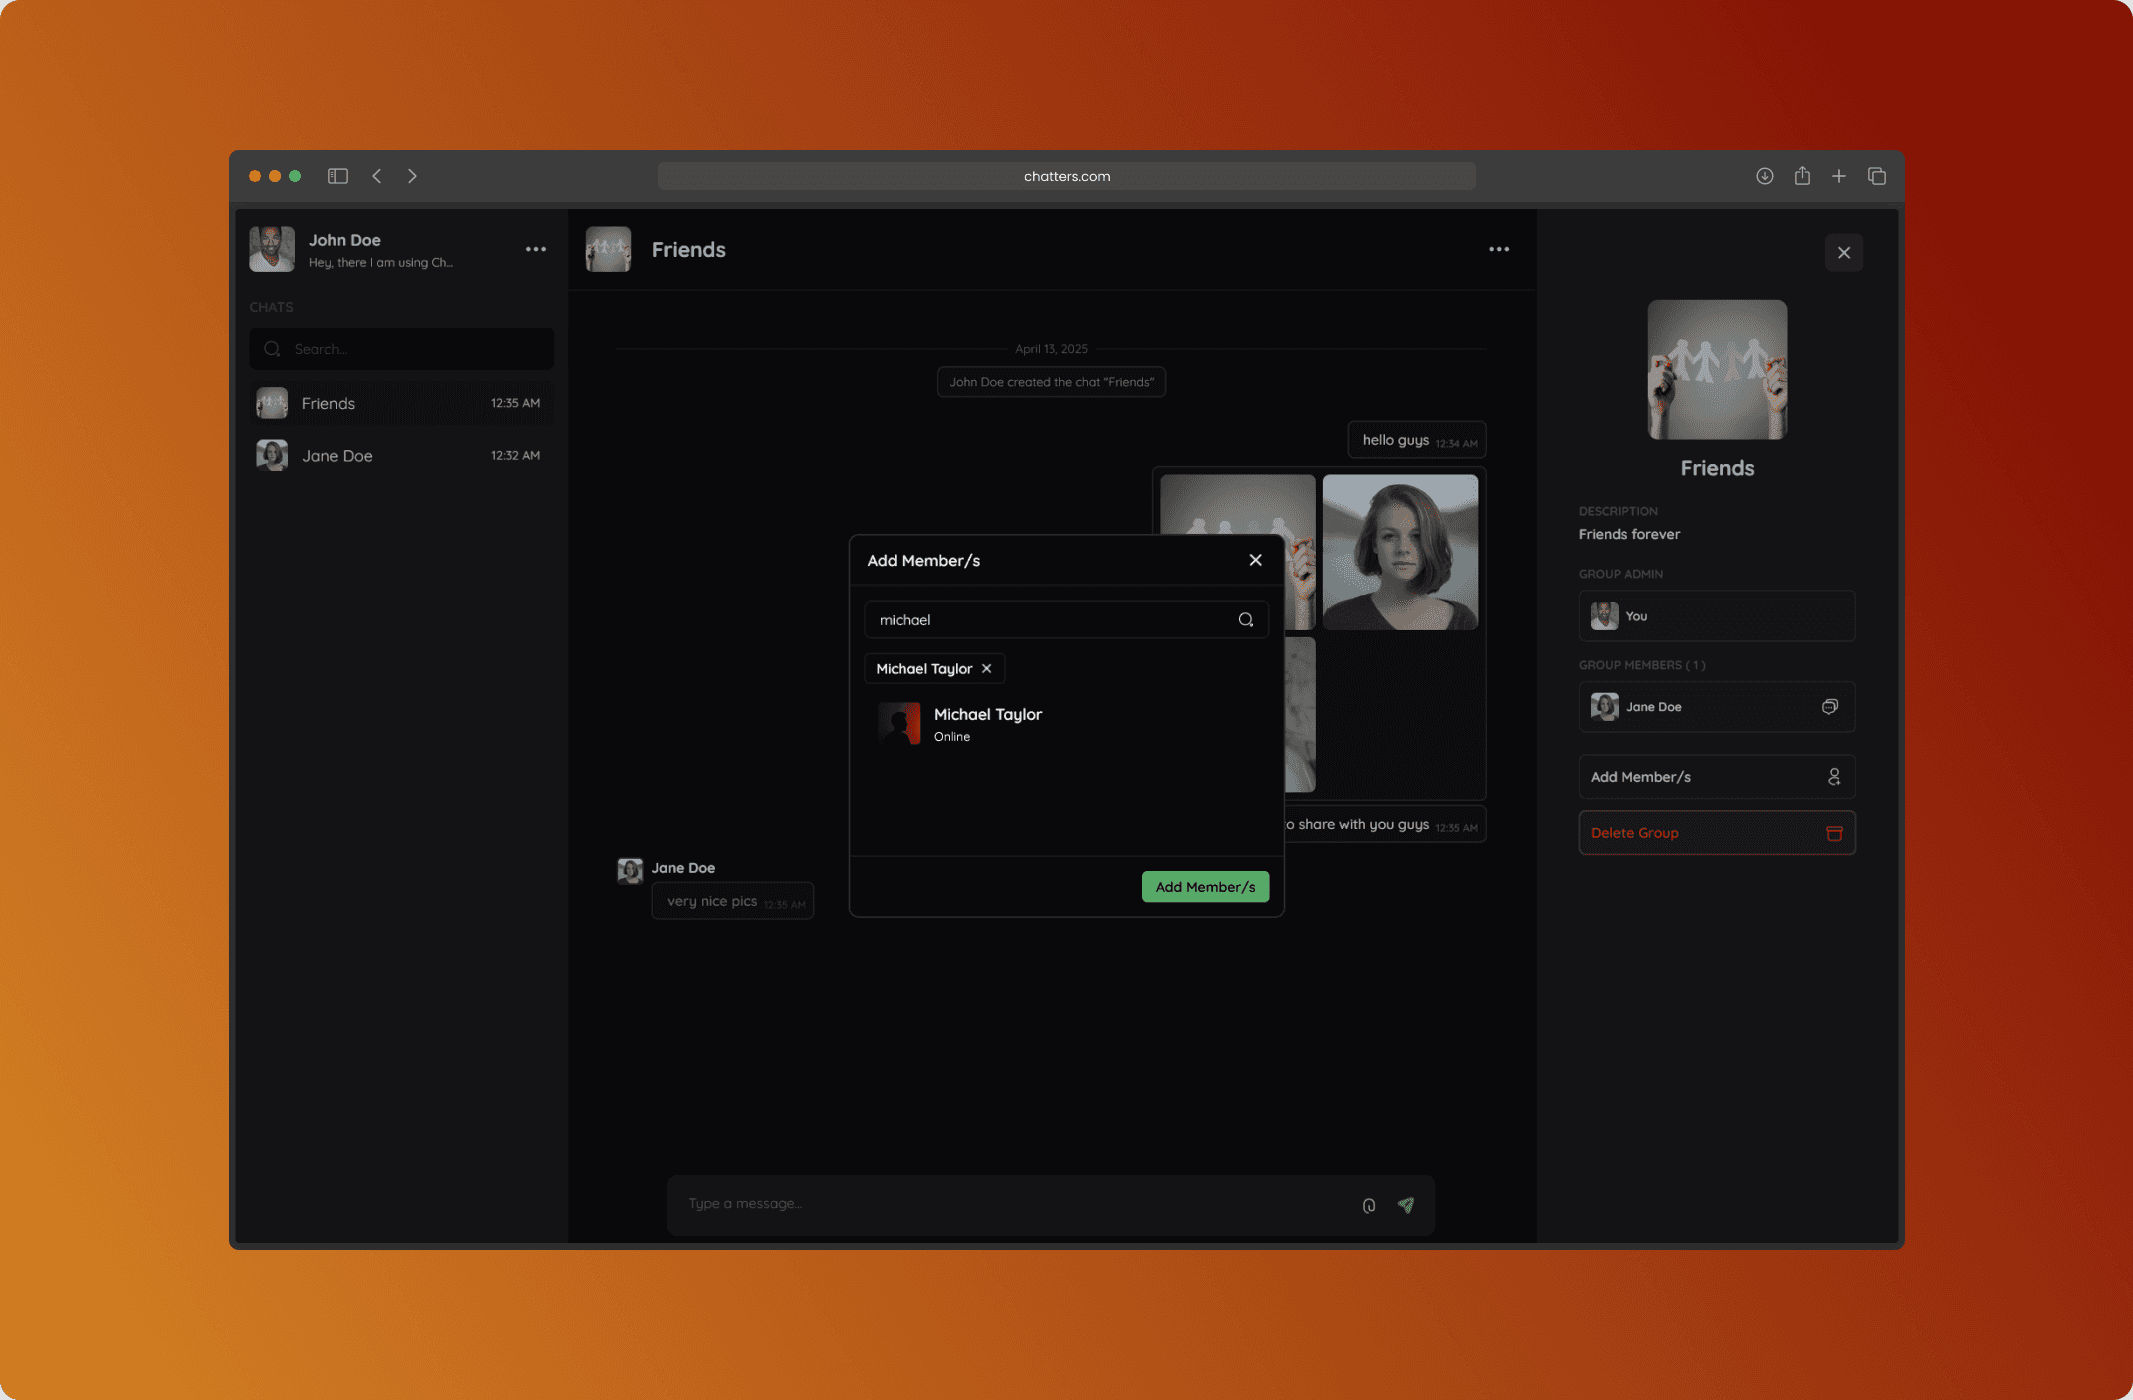This screenshot has width=2133, height=1400.
Task: Open Friends group picture in side panel
Action: 1717,370
